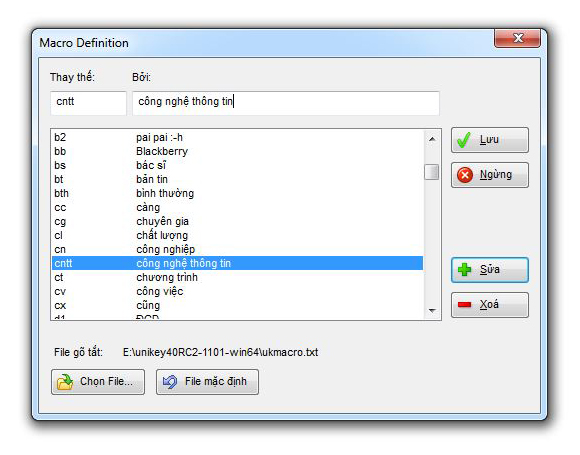Click the expansion text 'bình thường'
This screenshot has height=455, width=580.
click(165, 193)
